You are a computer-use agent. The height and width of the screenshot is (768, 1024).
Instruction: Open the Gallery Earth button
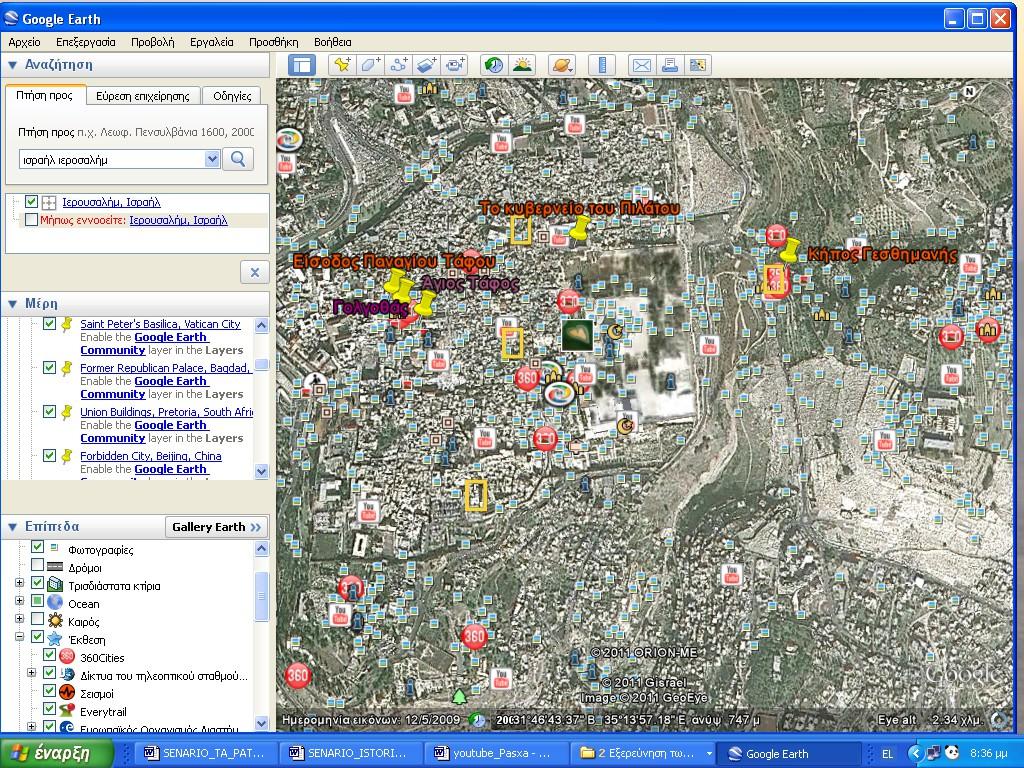click(x=216, y=527)
